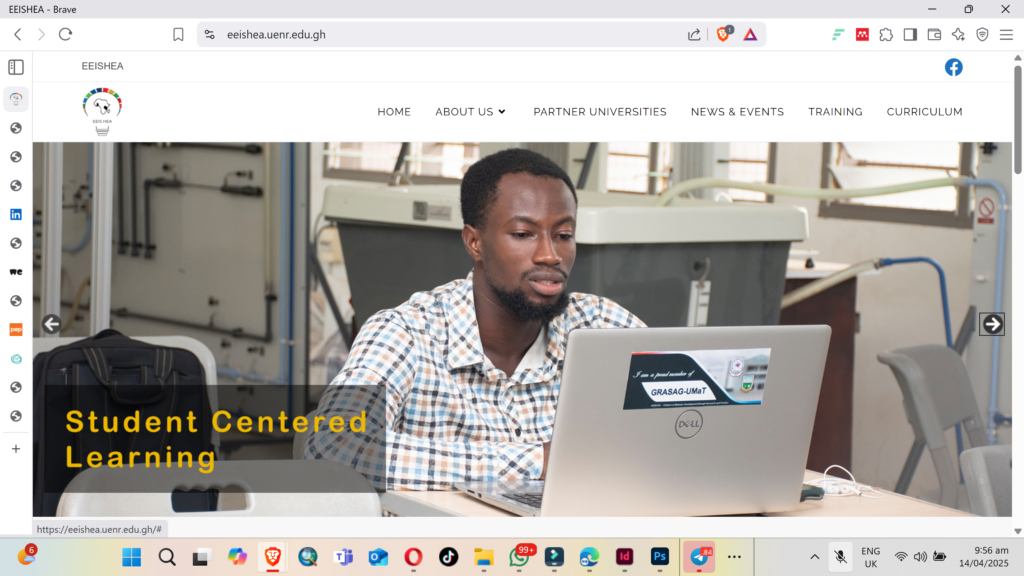Open the LinkedIn sidebar shortcut
The width and height of the screenshot is (1024, 576).
tap(16, 214)
